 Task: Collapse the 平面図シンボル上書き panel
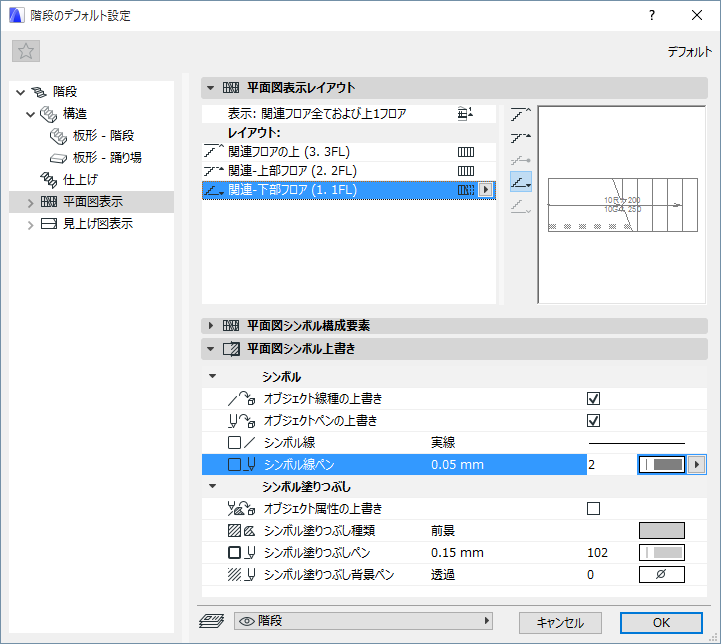pos(211,349)
